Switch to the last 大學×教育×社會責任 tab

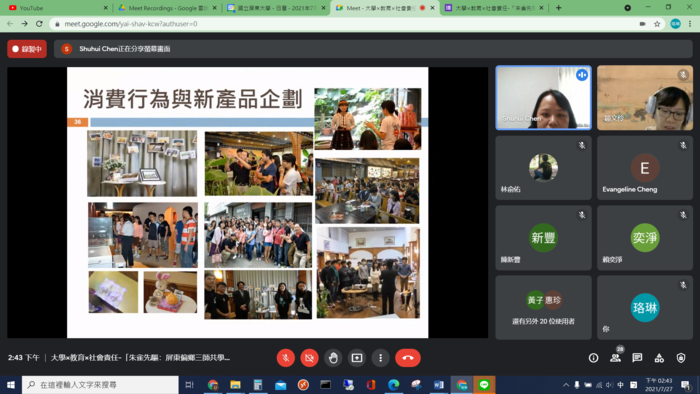pos(494,8)
